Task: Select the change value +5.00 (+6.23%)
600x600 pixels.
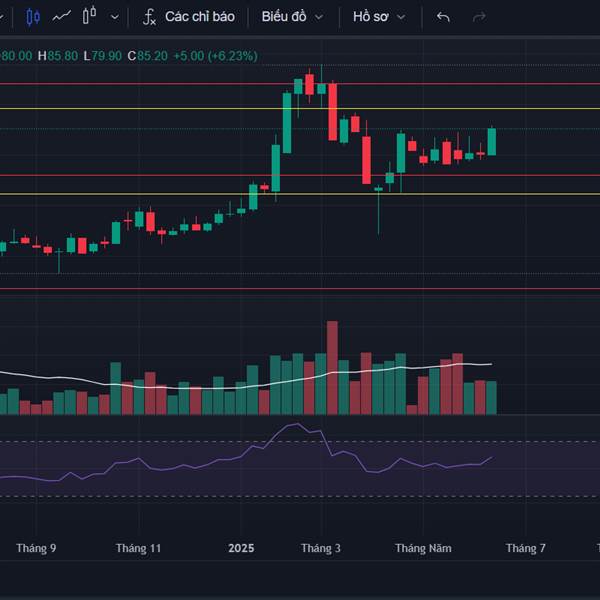Action: [x=215, y=56]
